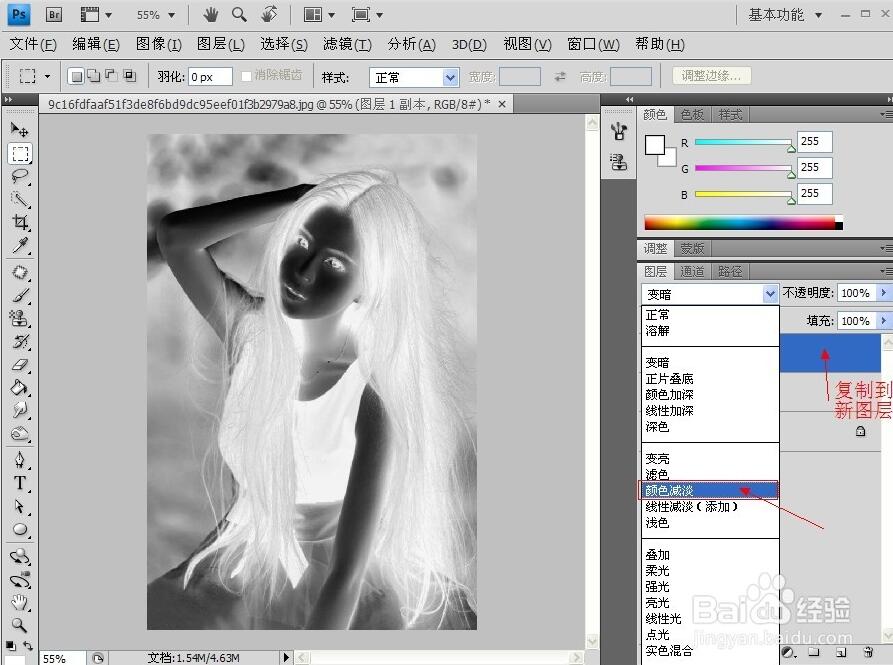The width and height of the screenshot is (893, 665).
Task: Select the Ellipse shape tool
Action: (x=20, y=529)
